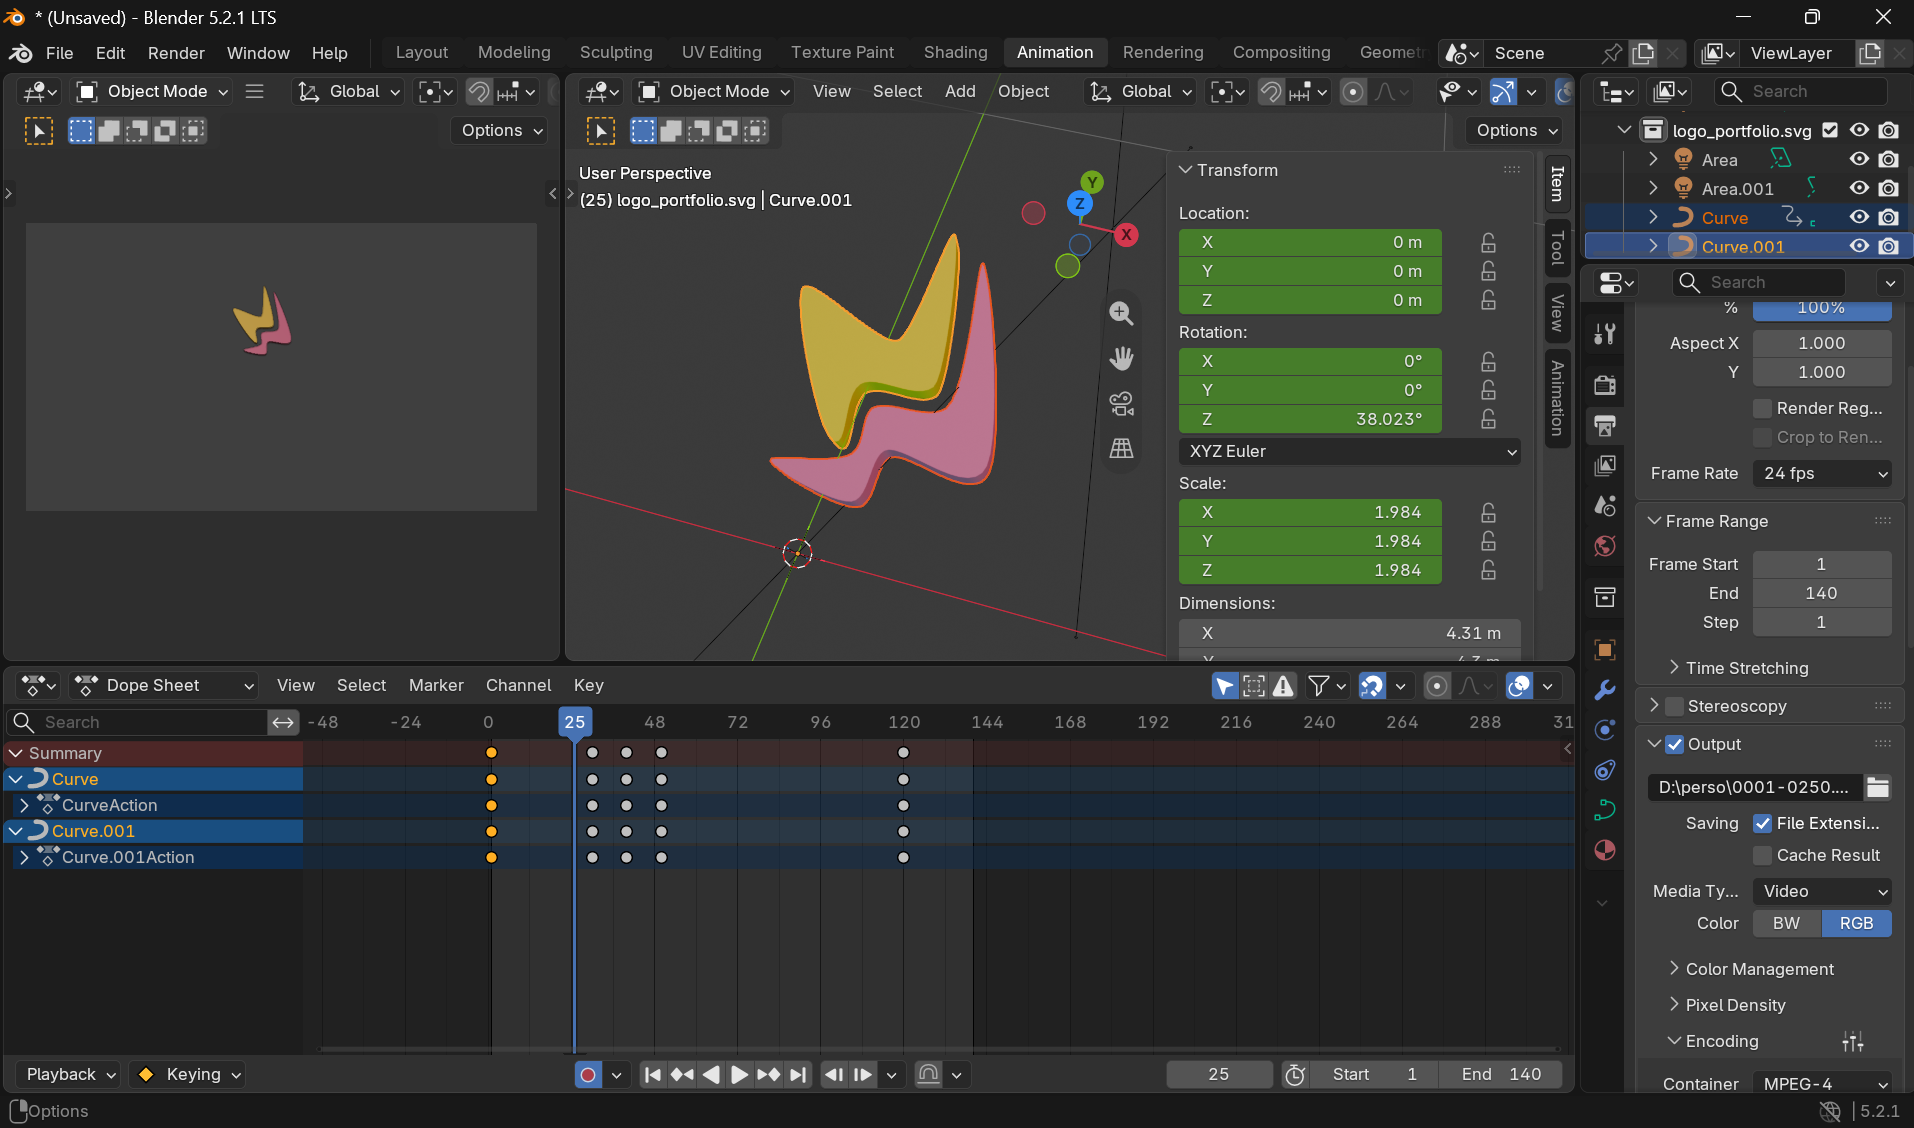
Task: Toggle the camera view icon in the viewport
Action: [1121, 404]
